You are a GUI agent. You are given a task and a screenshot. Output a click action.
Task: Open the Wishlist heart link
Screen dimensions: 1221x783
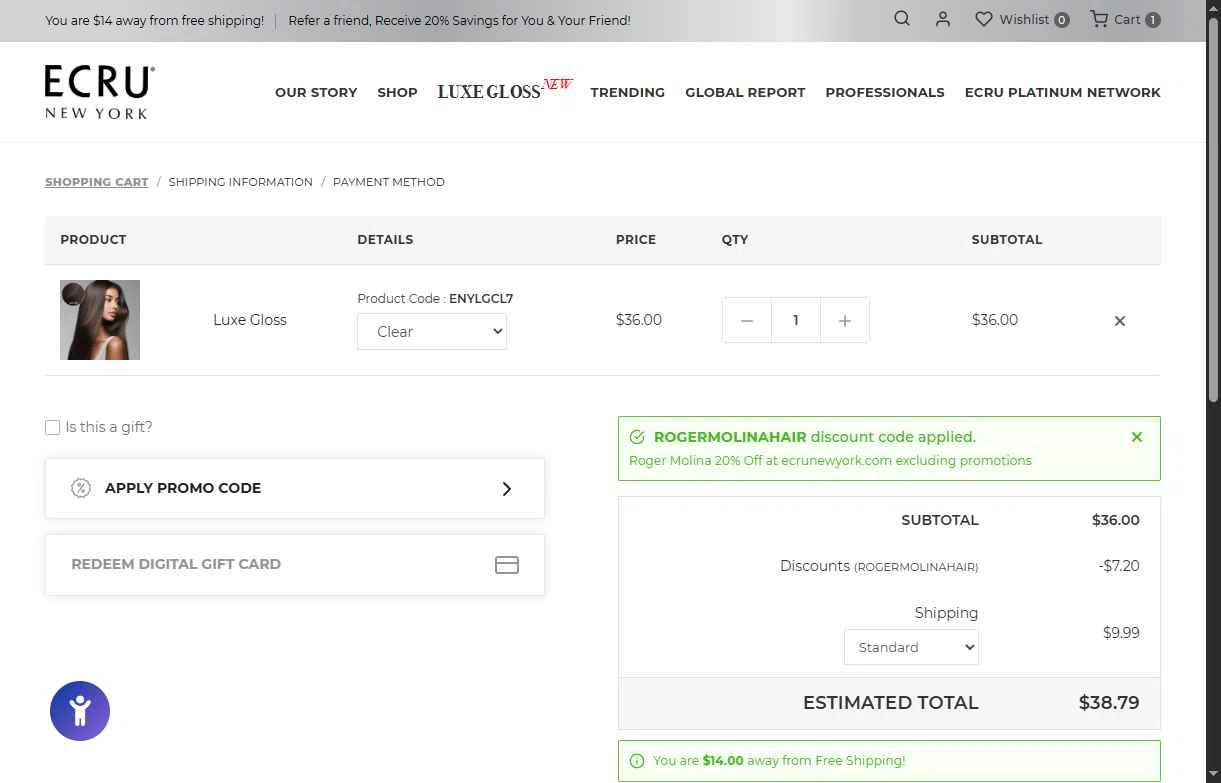pos(1022,19)
